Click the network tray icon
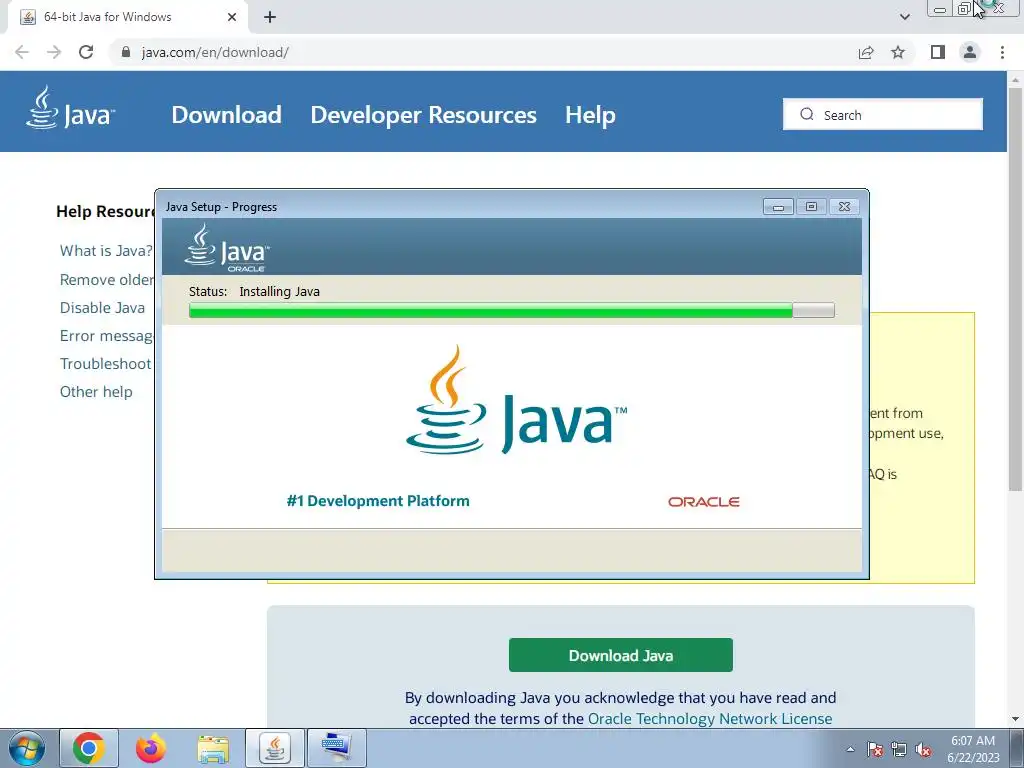 [899, 749]
